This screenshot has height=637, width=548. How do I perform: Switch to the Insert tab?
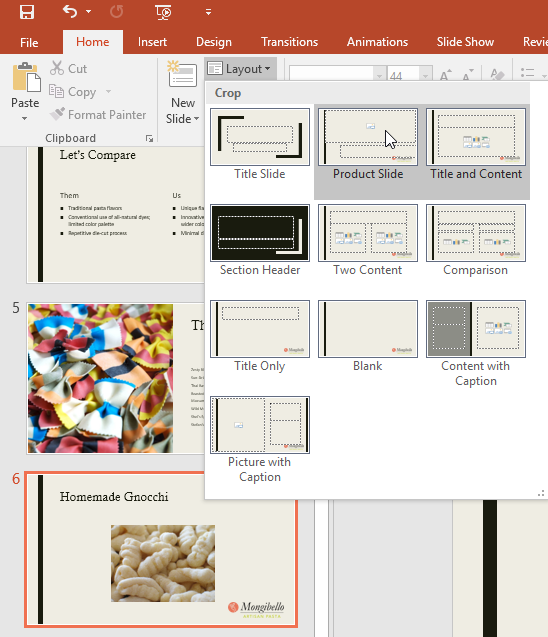coord(152,42)
